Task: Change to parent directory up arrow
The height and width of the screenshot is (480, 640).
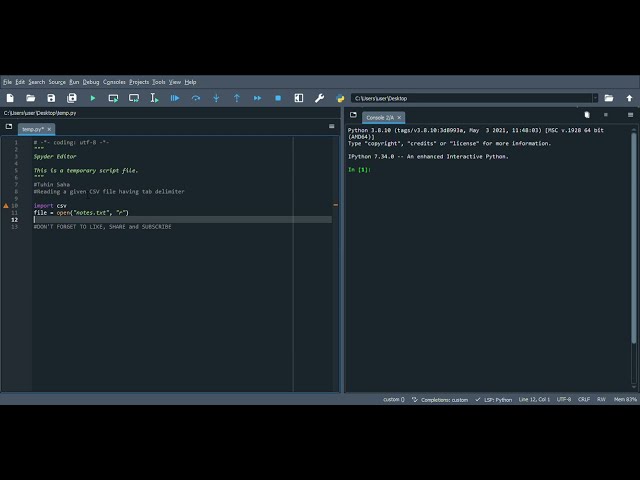Action: click(629, 98)
